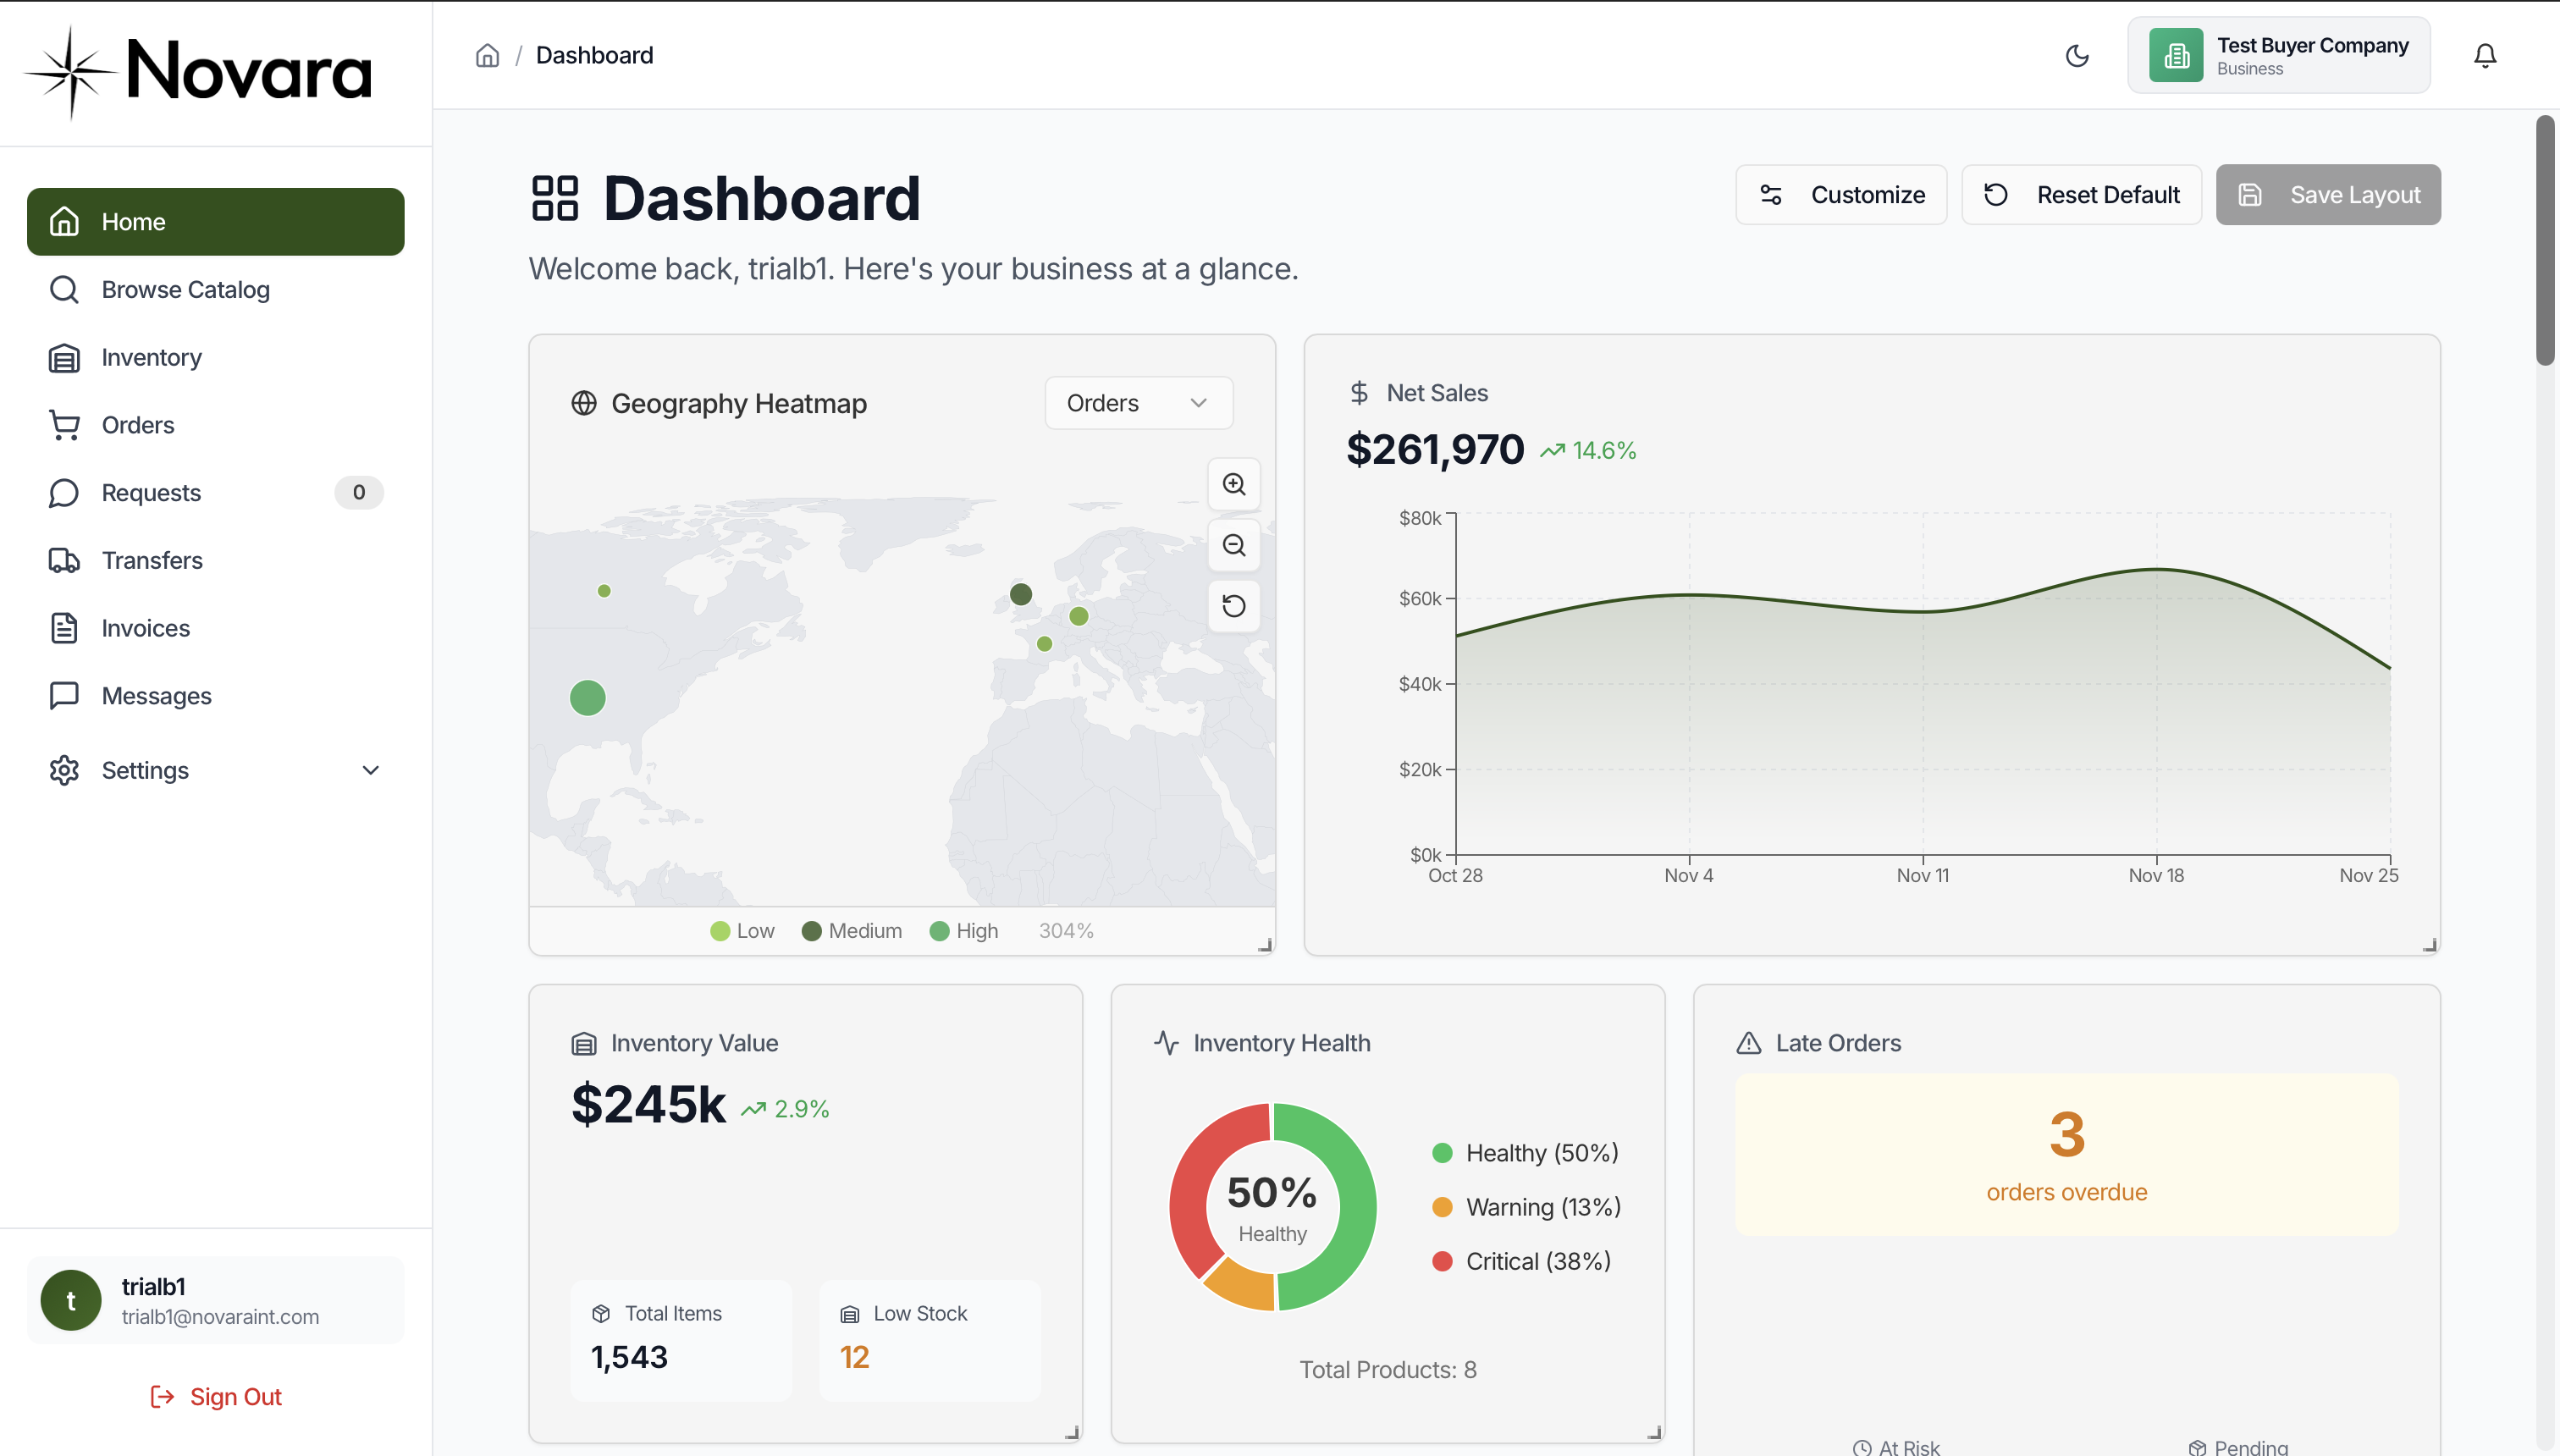Go to Home in sidebar
Screen dimensions: 2560x1456
[216, 222]
